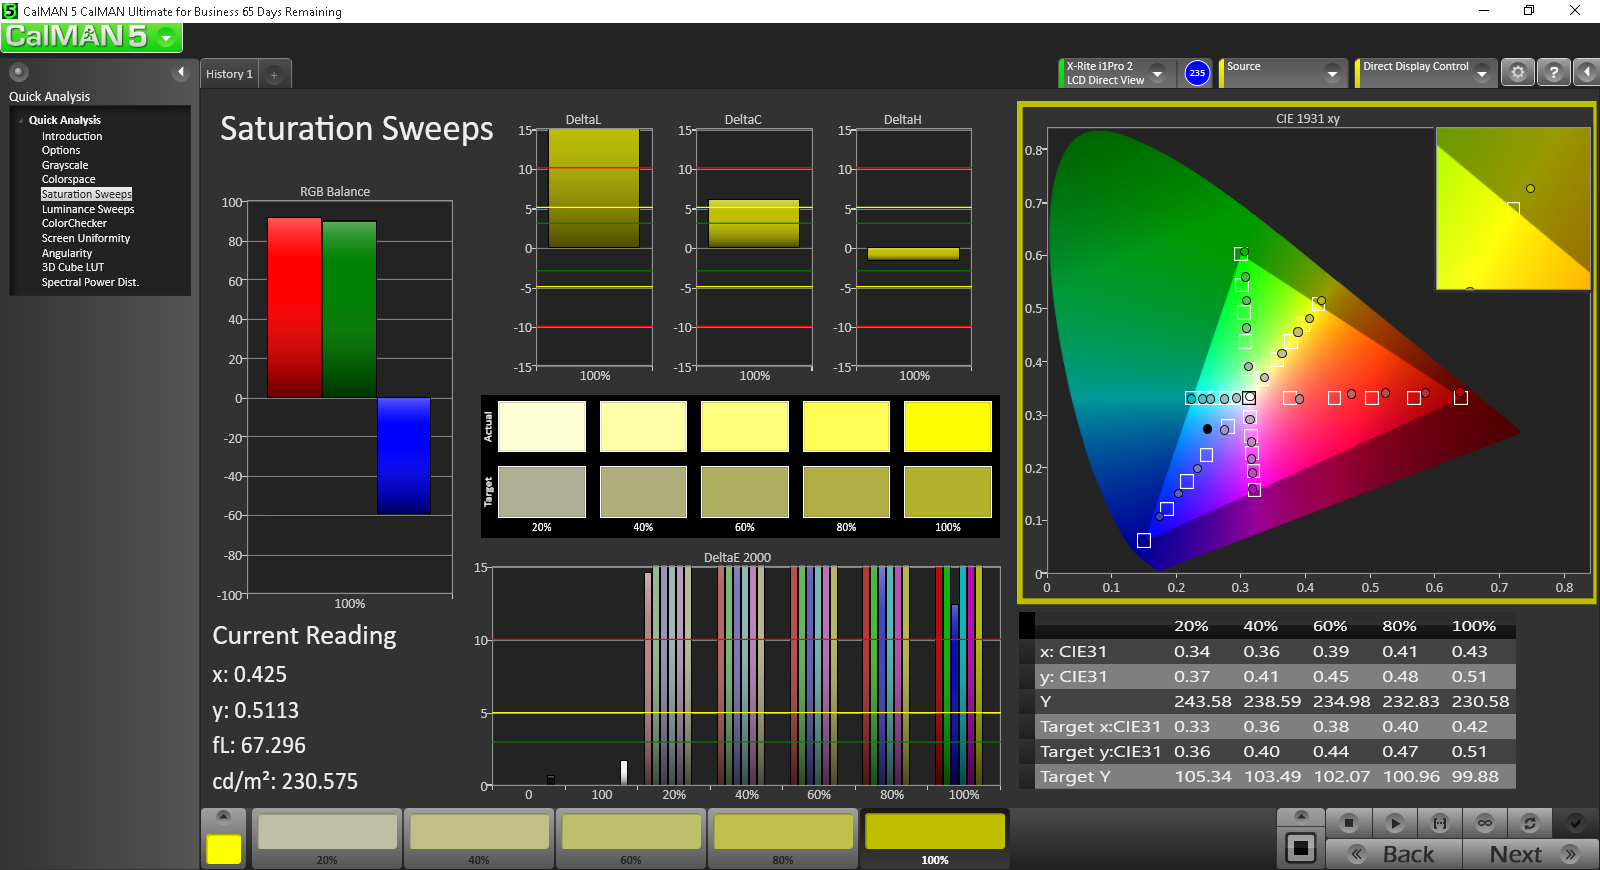Image resolution: width=1600 pixels, height=870 pixels.
Task: Click the Next button
Action: point(1528,854)
